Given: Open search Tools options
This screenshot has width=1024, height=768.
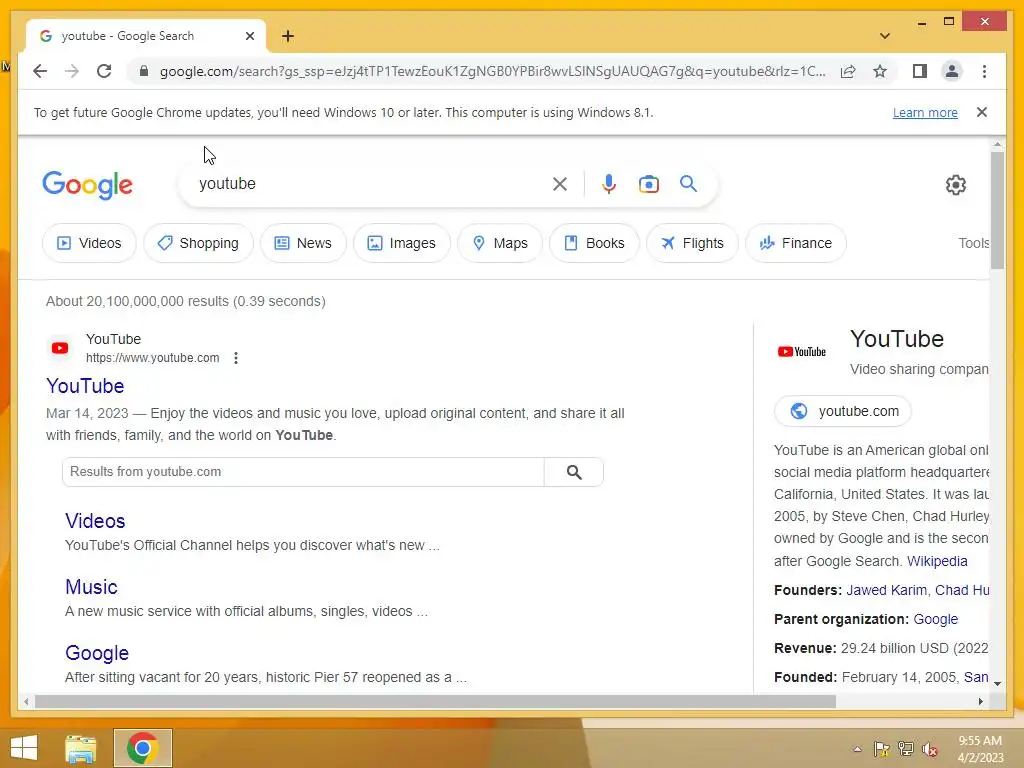Looking at the screenshot, I should pyautogui.click(x=974, y=243).
